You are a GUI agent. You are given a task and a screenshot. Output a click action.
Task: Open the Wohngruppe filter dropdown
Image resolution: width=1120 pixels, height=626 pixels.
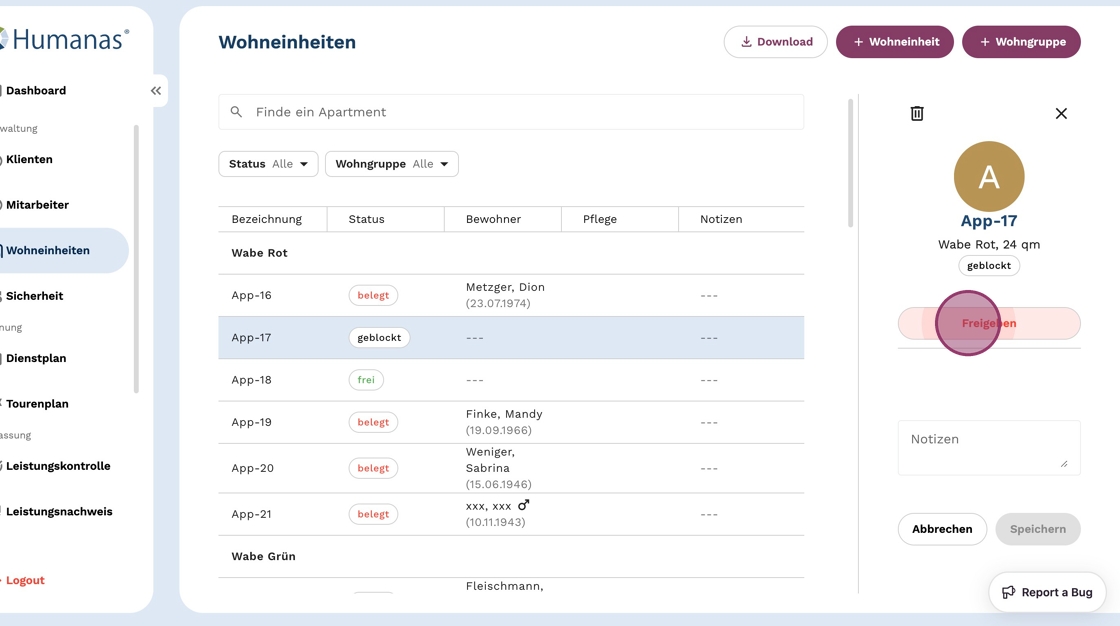(x=391, y=164)
